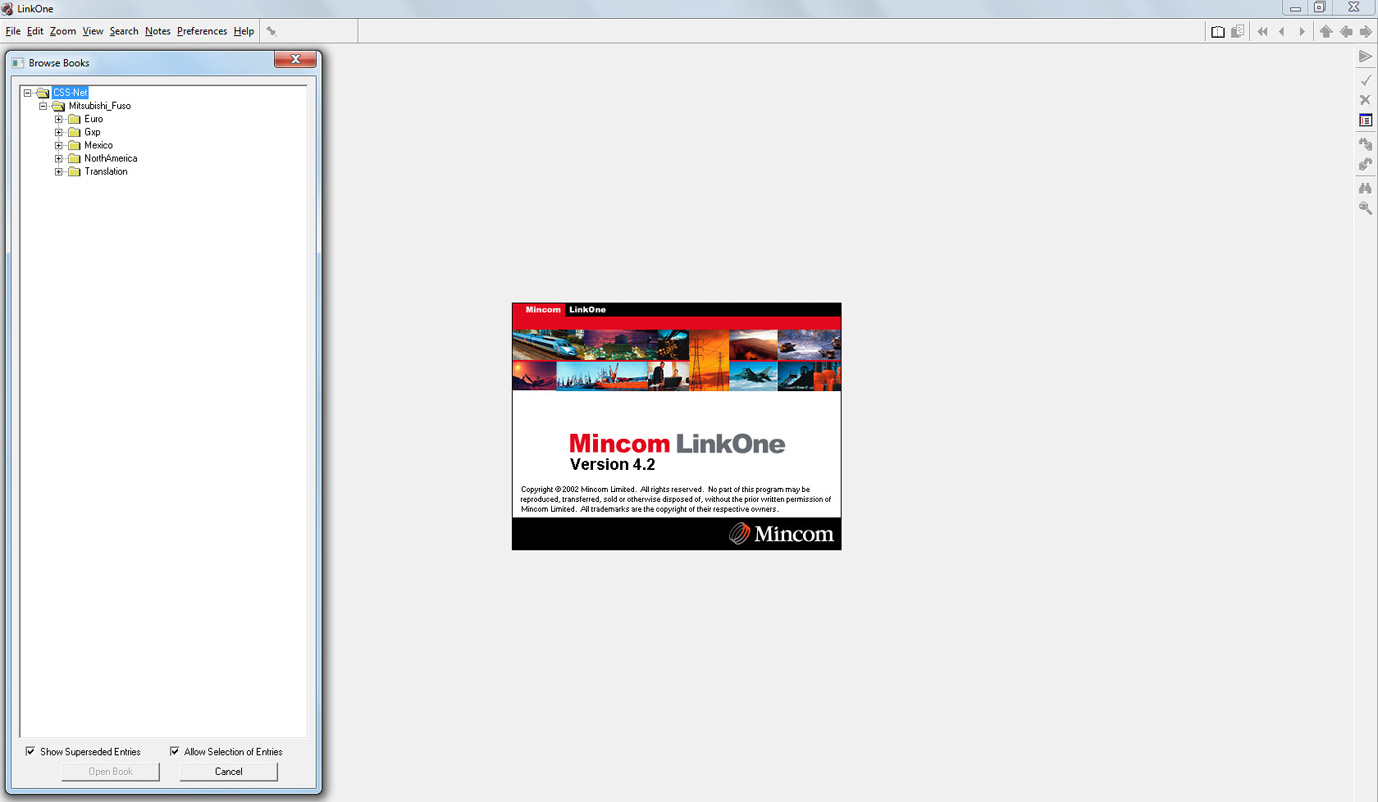
Task: Click the stacked documents icon in toolbar
Action: [1237, 32]
